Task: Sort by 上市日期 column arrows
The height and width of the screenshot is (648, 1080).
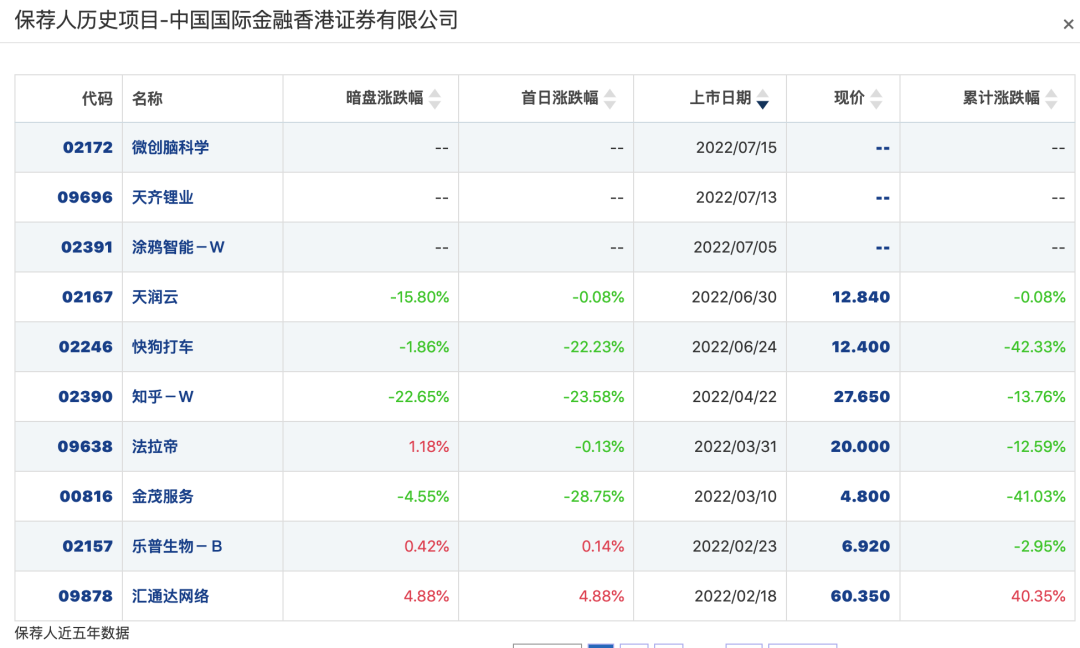Action: click(x=762, y=99)
